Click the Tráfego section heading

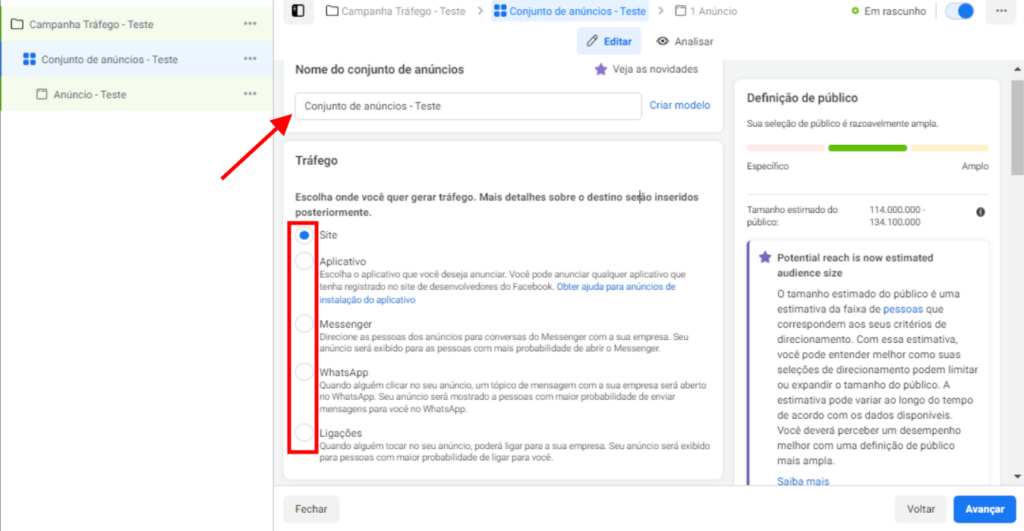point(316,160)
